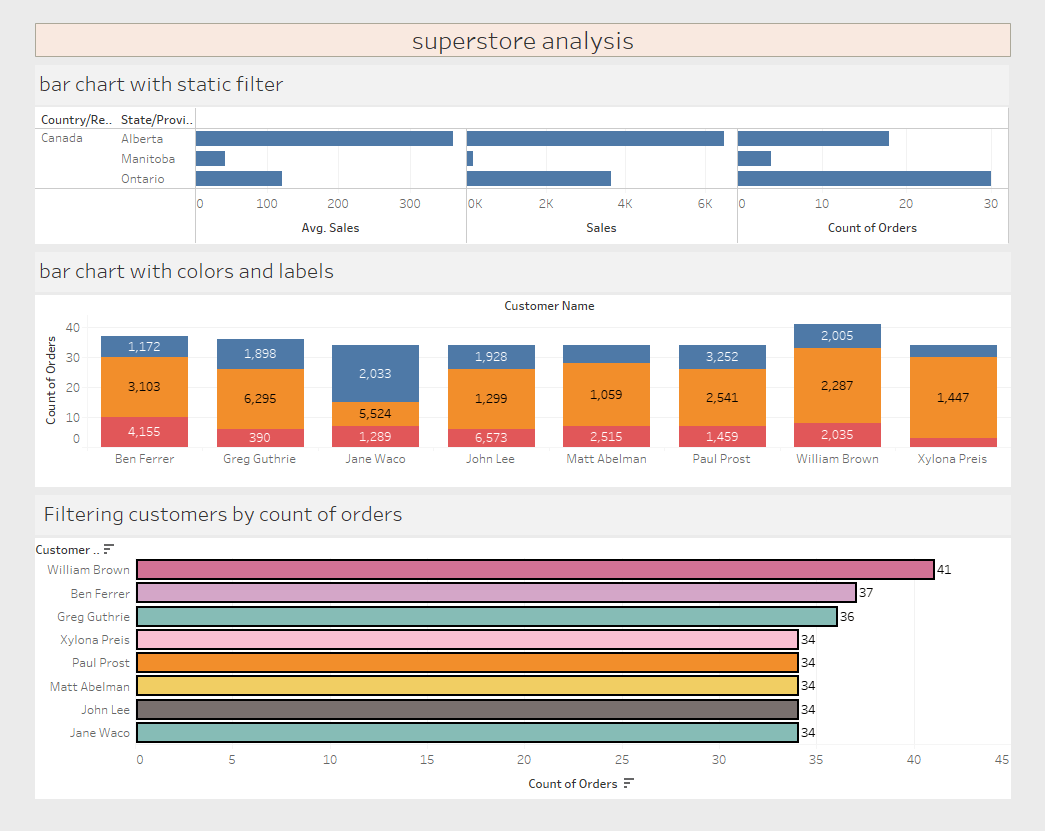1045x831 pixels.
Task: Click the Sales axis title
Action: (601, 228)
